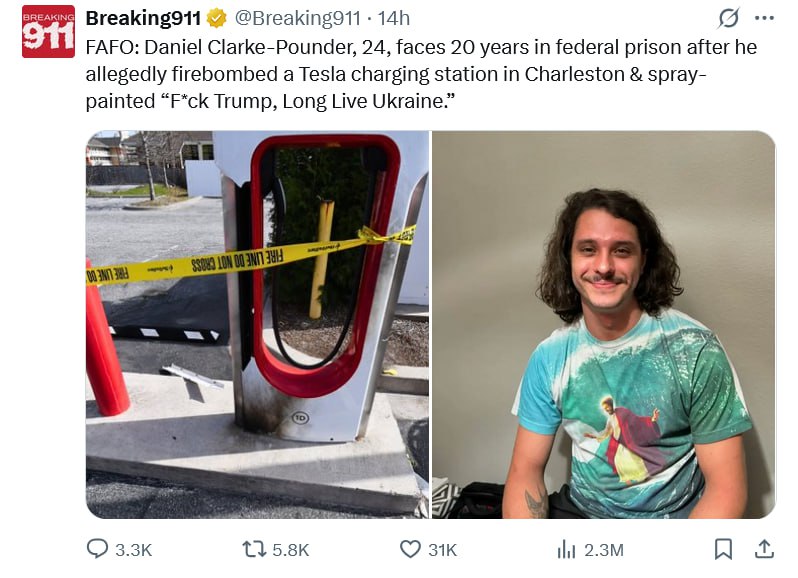The image size is (798, 578).
Task: Open the @Breaking911 handle link
Action: 298,18
